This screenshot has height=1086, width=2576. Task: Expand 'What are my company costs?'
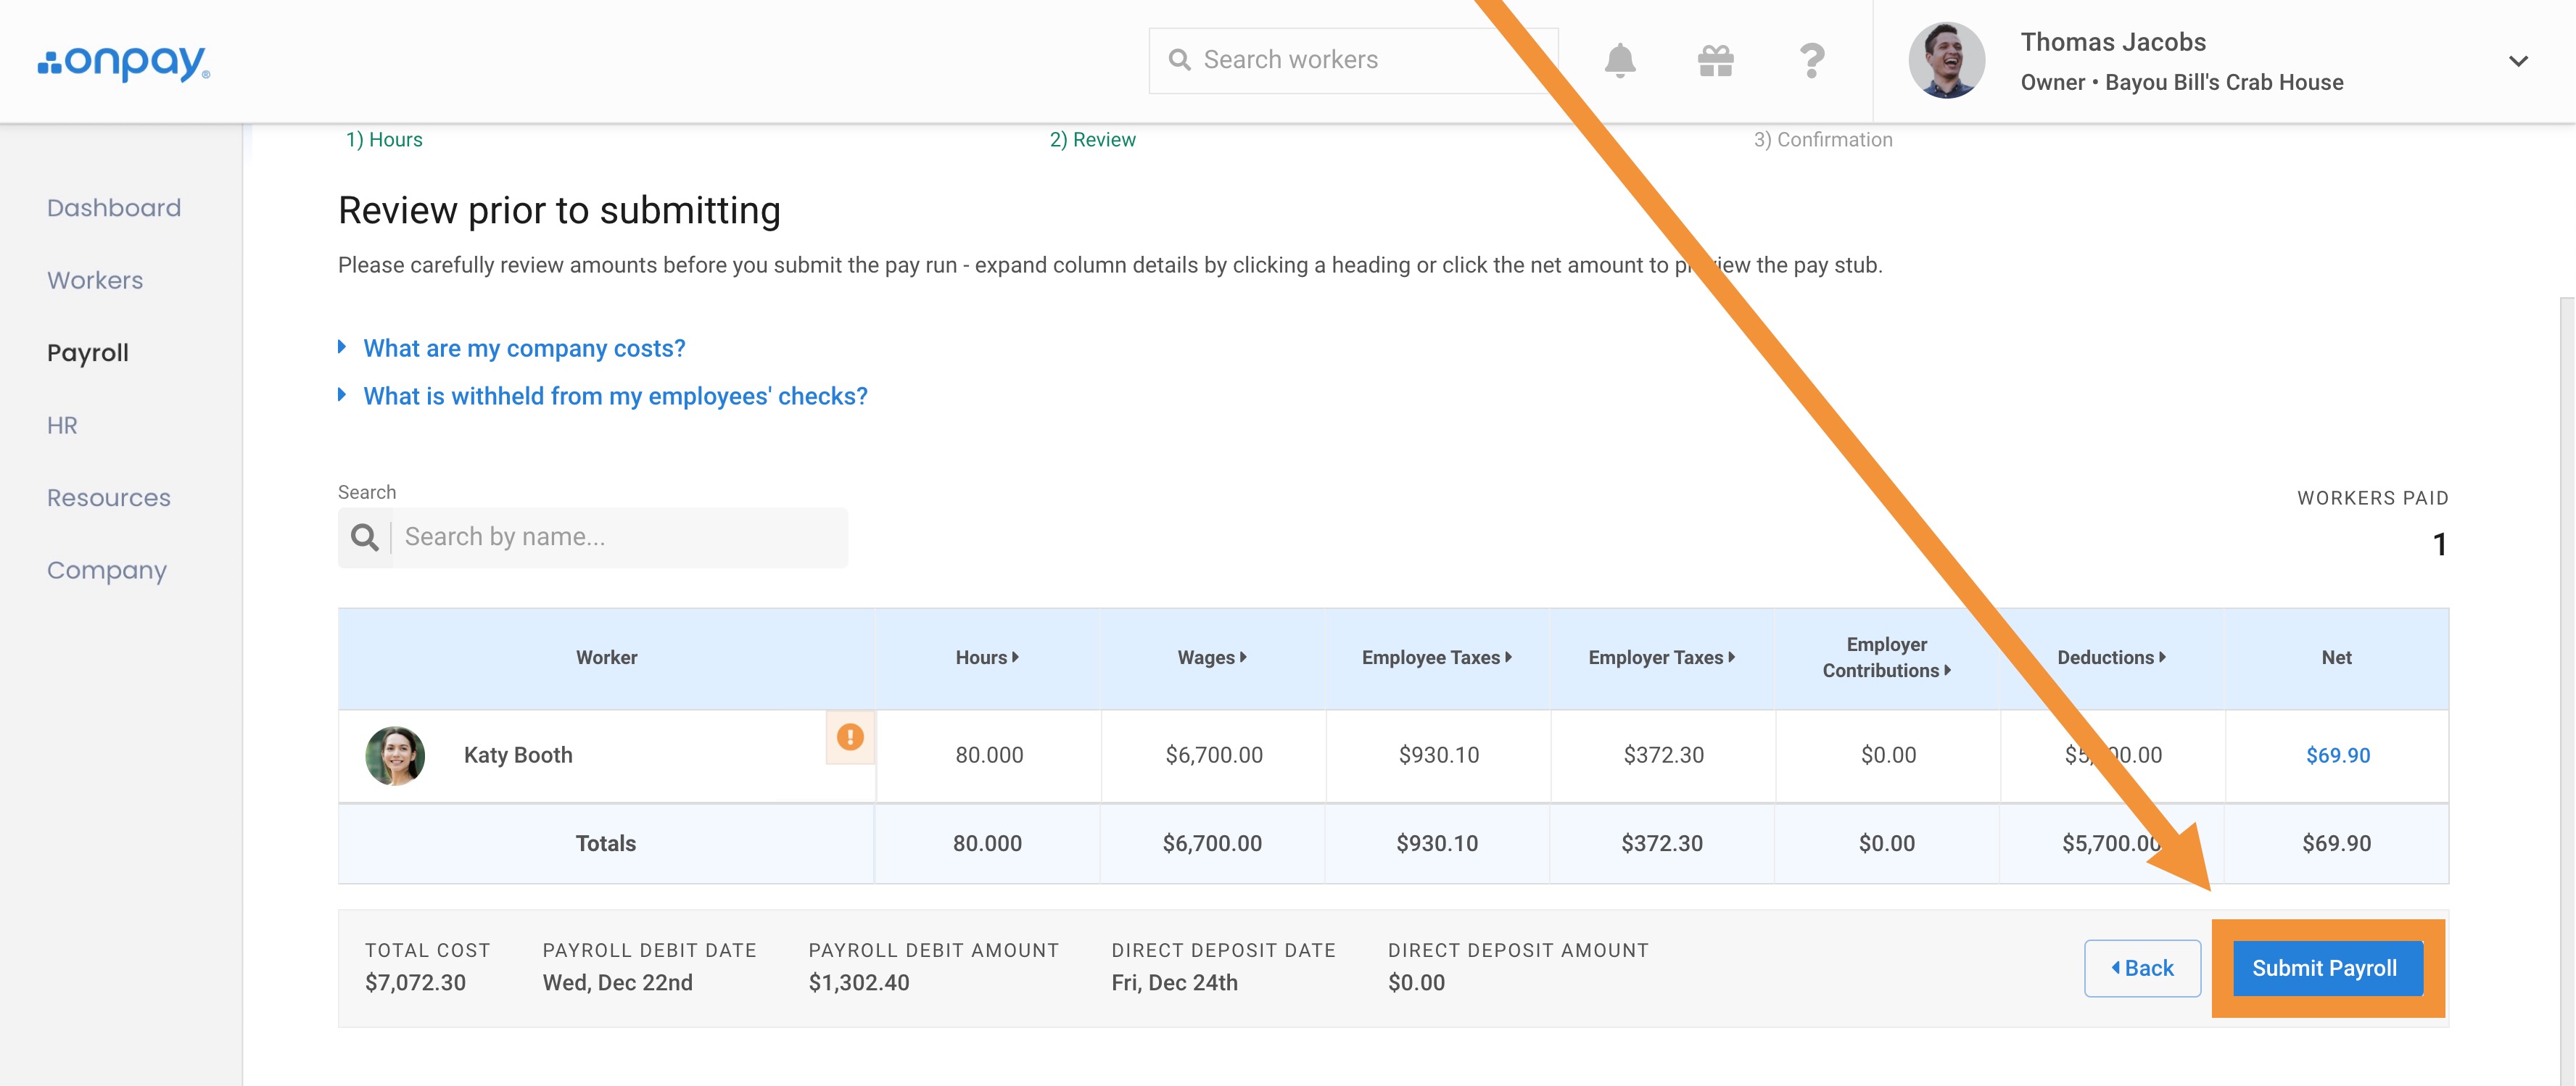tap(523, 348)
